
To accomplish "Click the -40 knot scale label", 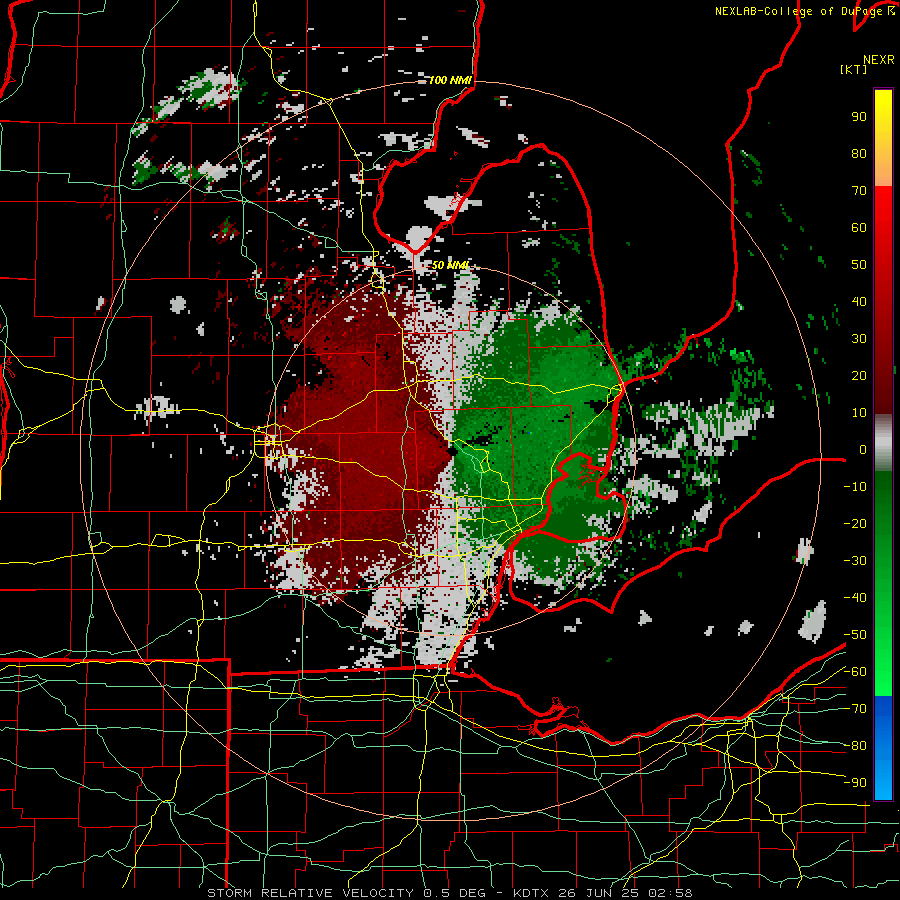I will pyautogui.click(x=855, y=598).
